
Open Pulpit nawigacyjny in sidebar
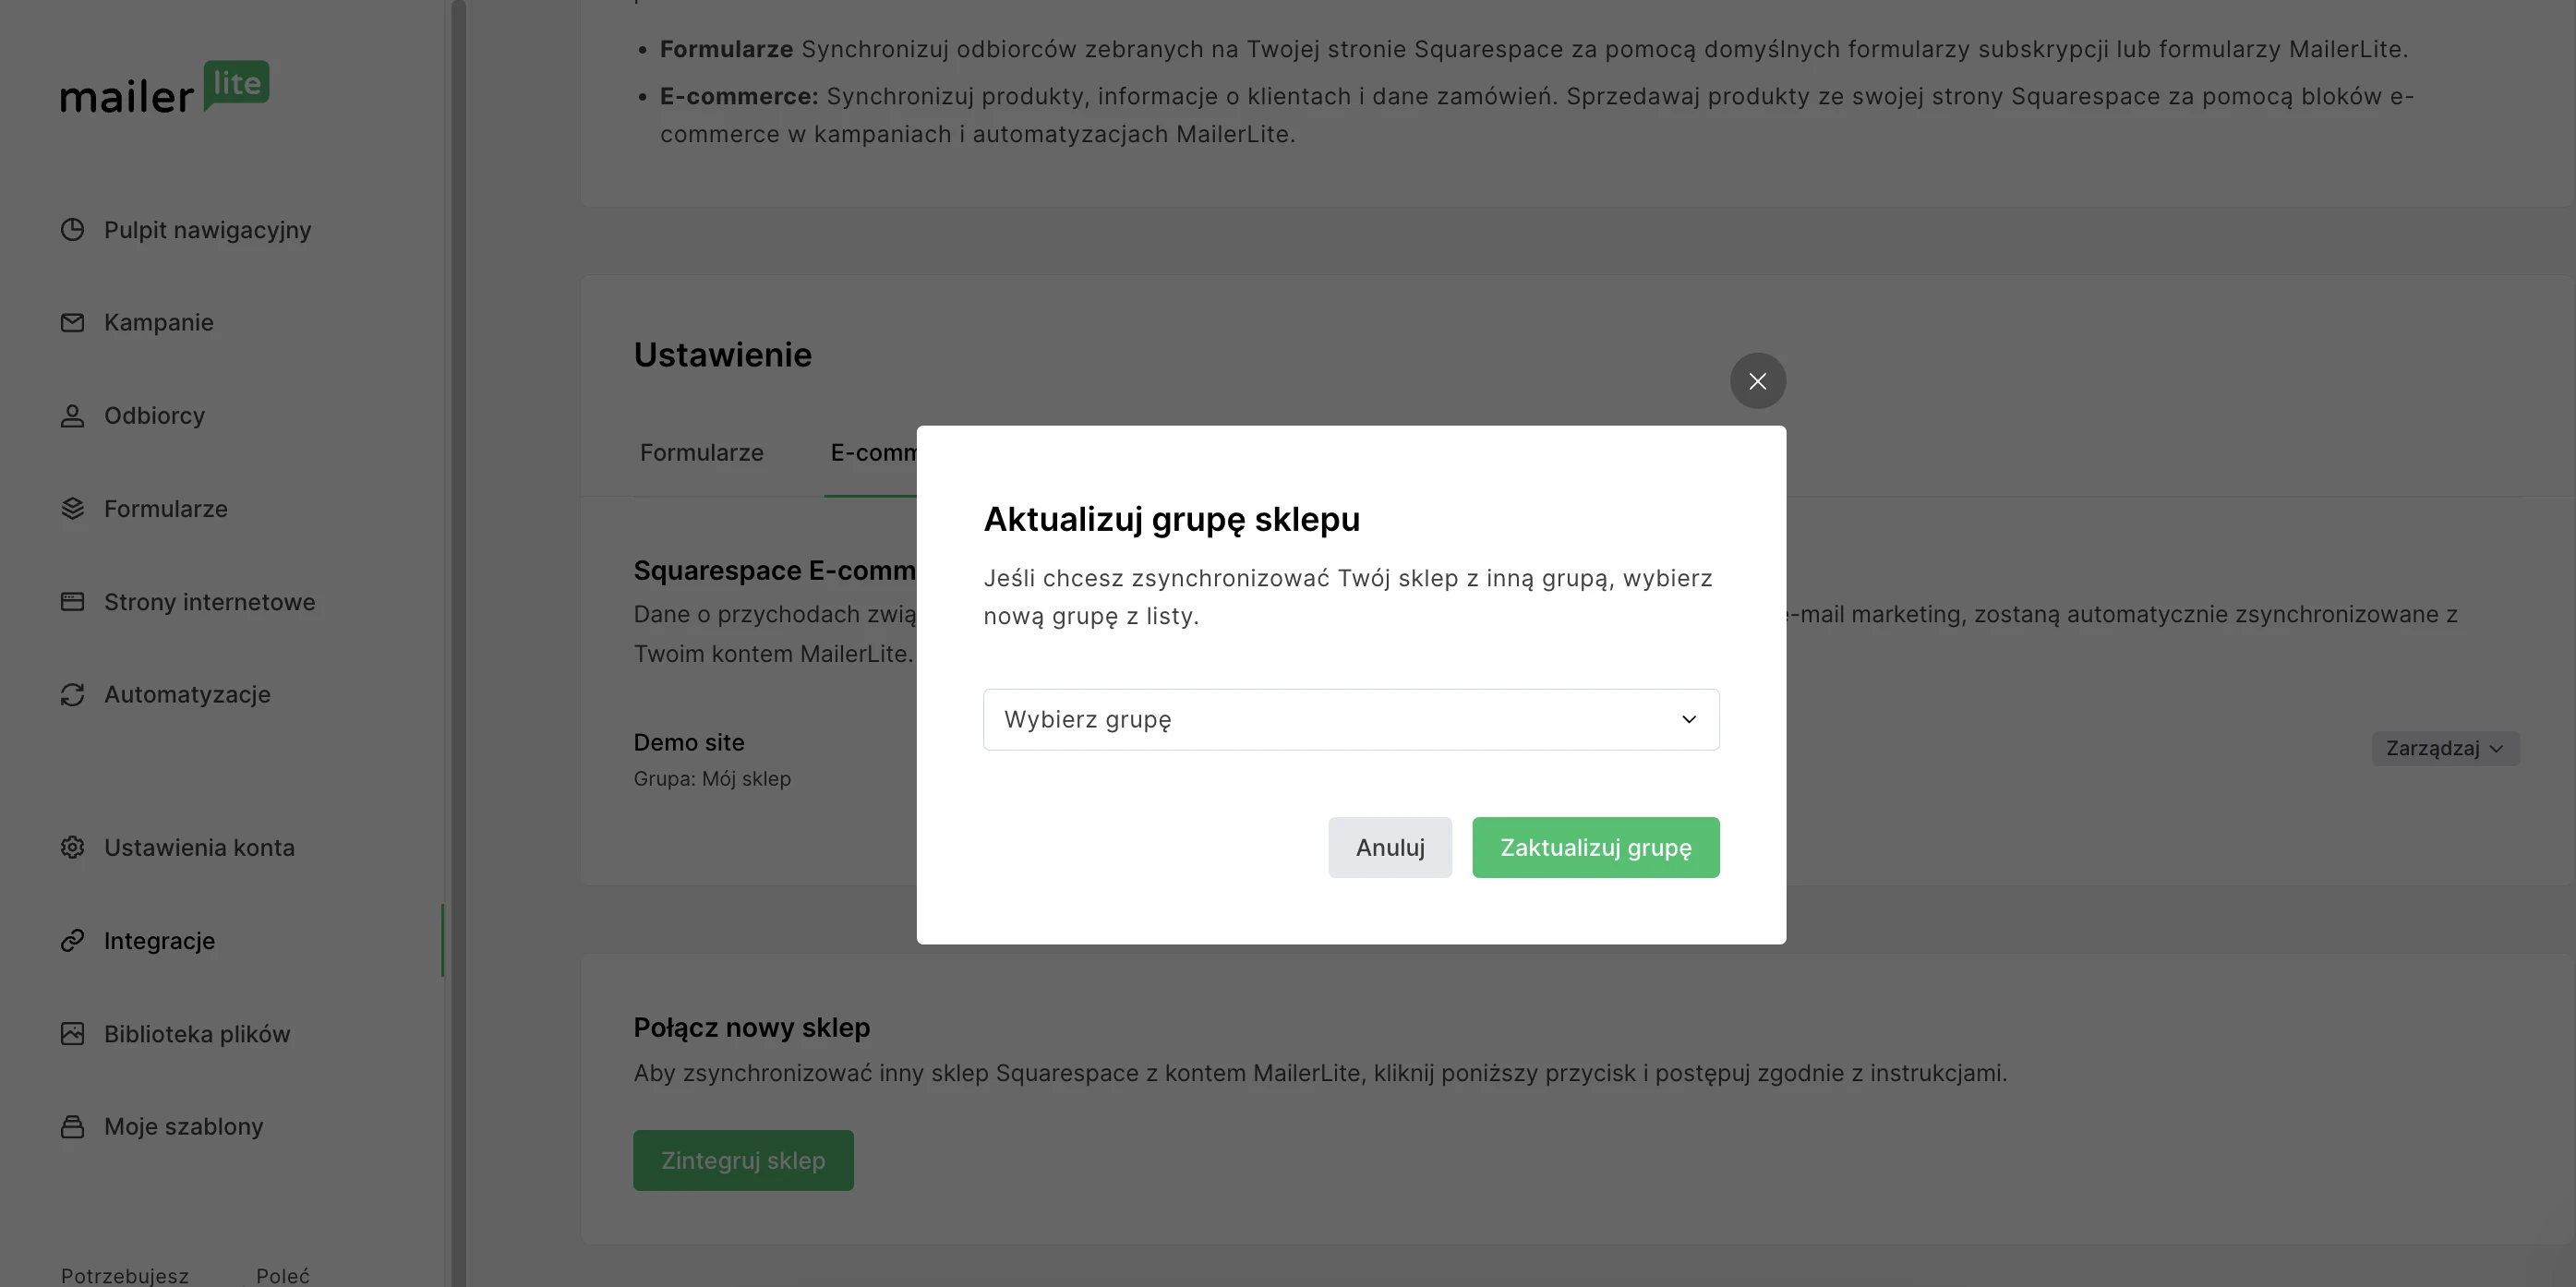click(207, 230)
